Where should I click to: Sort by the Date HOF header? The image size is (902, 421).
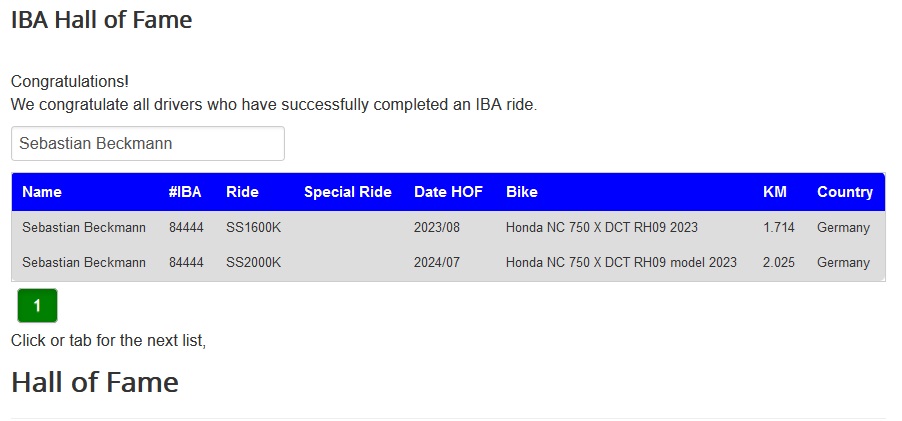[448, 192]
